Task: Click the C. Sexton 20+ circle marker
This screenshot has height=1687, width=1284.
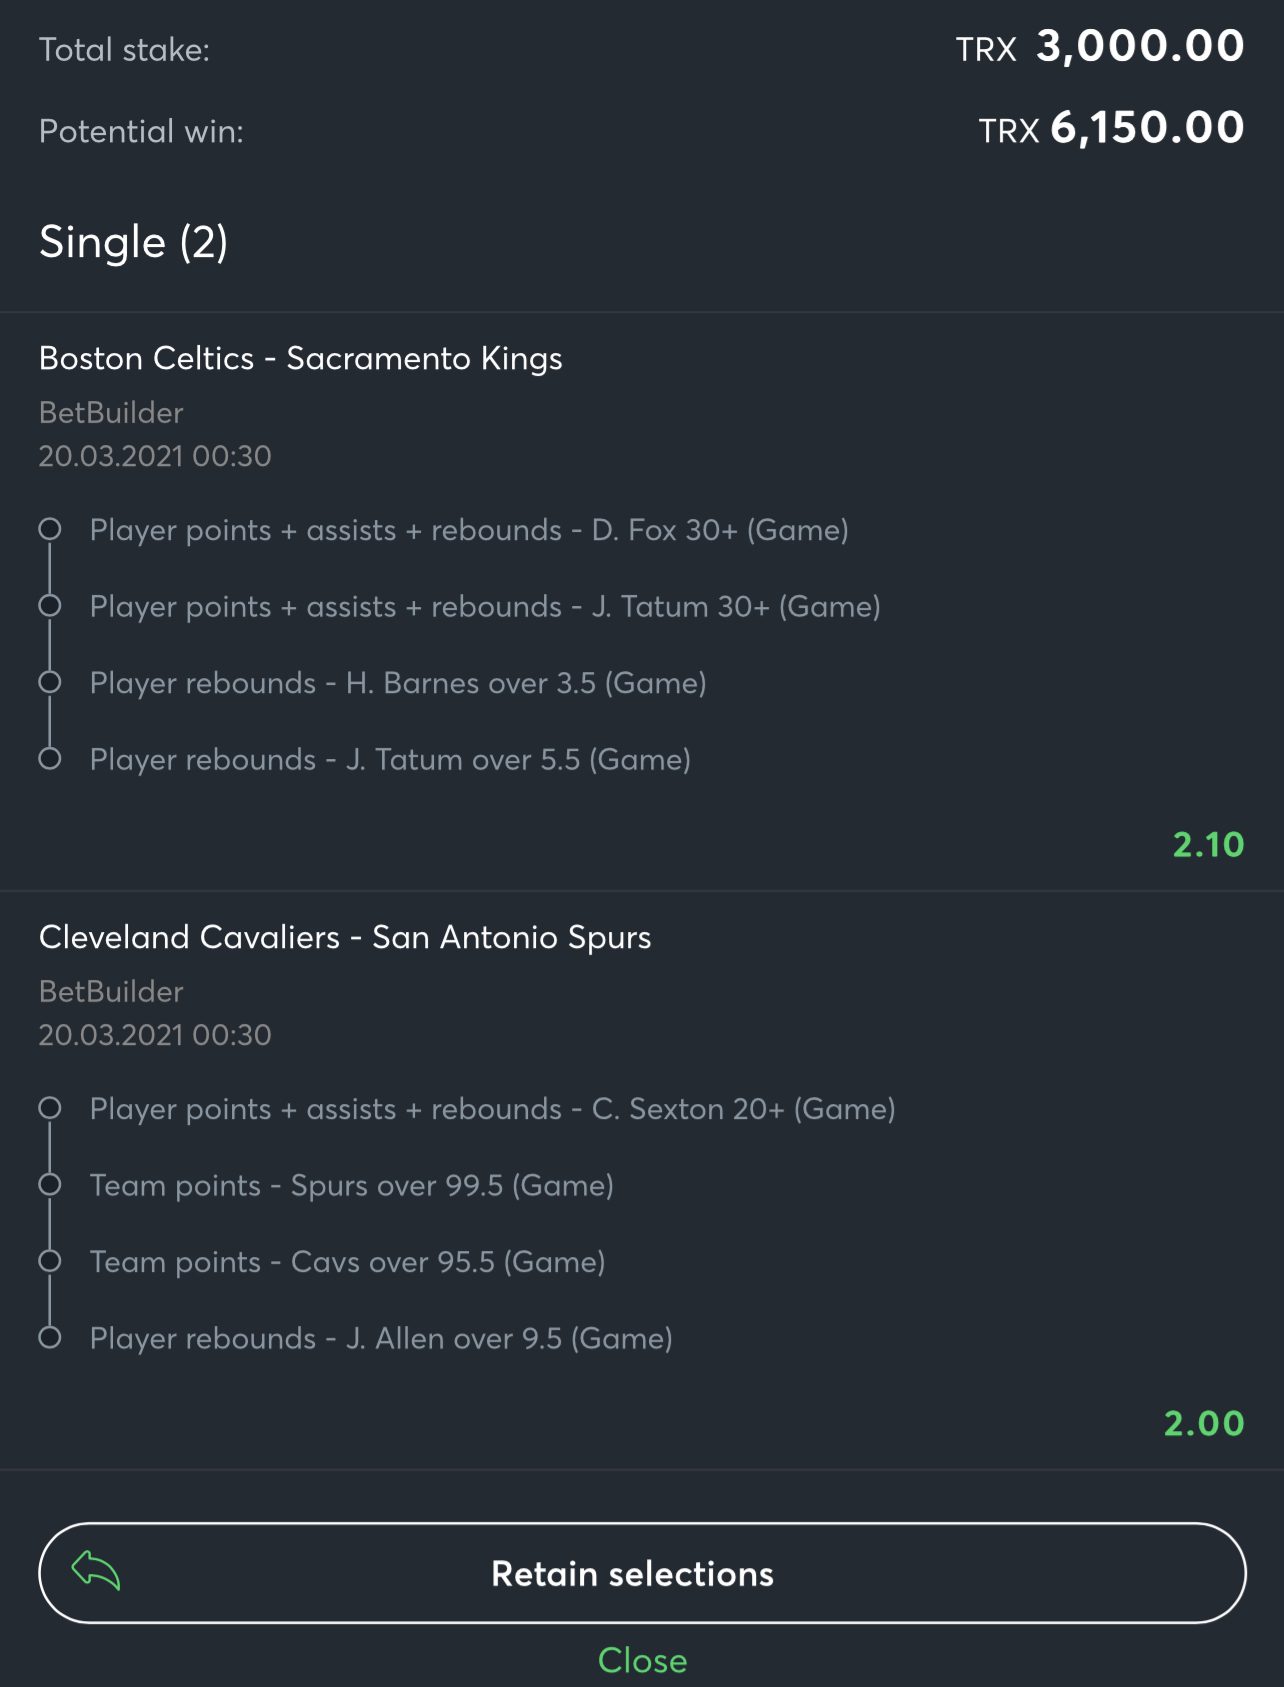Action: point(50,1108)
